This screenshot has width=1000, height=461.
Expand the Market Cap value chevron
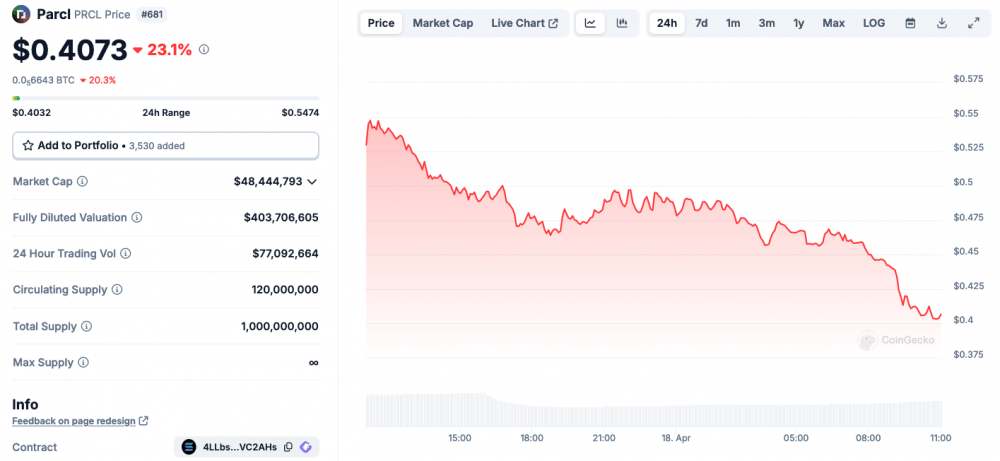[312, 182]
